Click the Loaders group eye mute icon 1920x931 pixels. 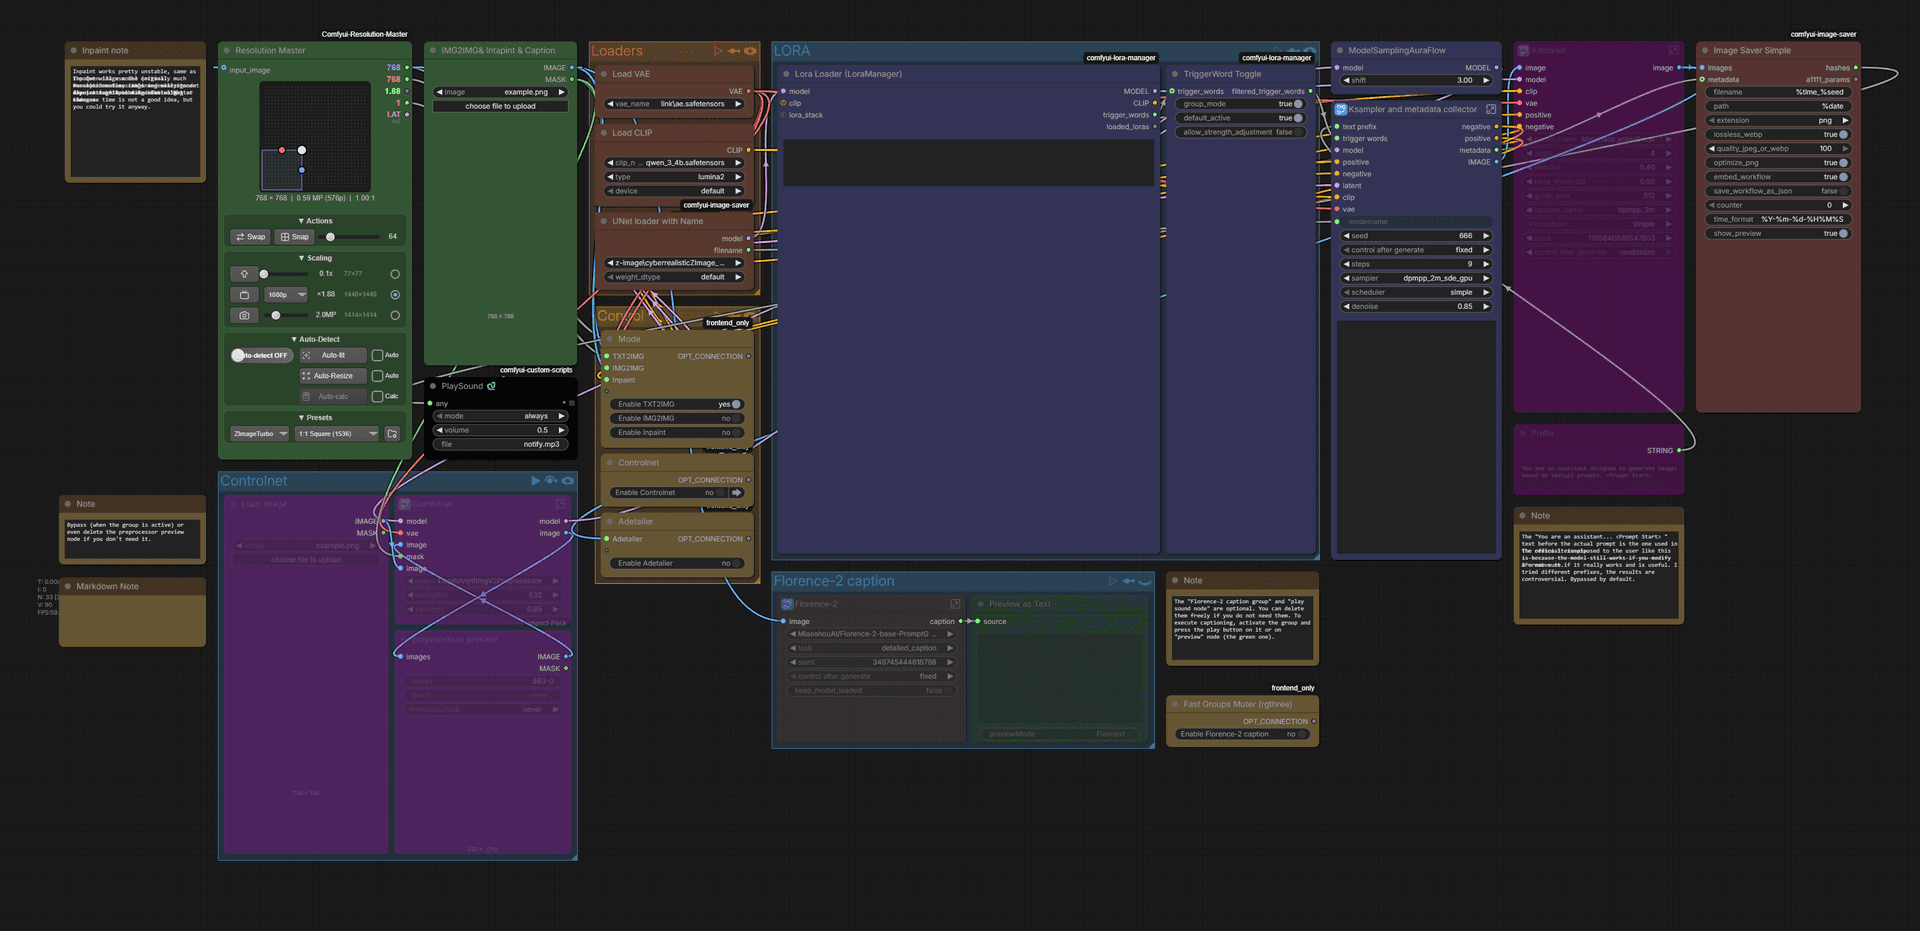click(x=750, y=51)
